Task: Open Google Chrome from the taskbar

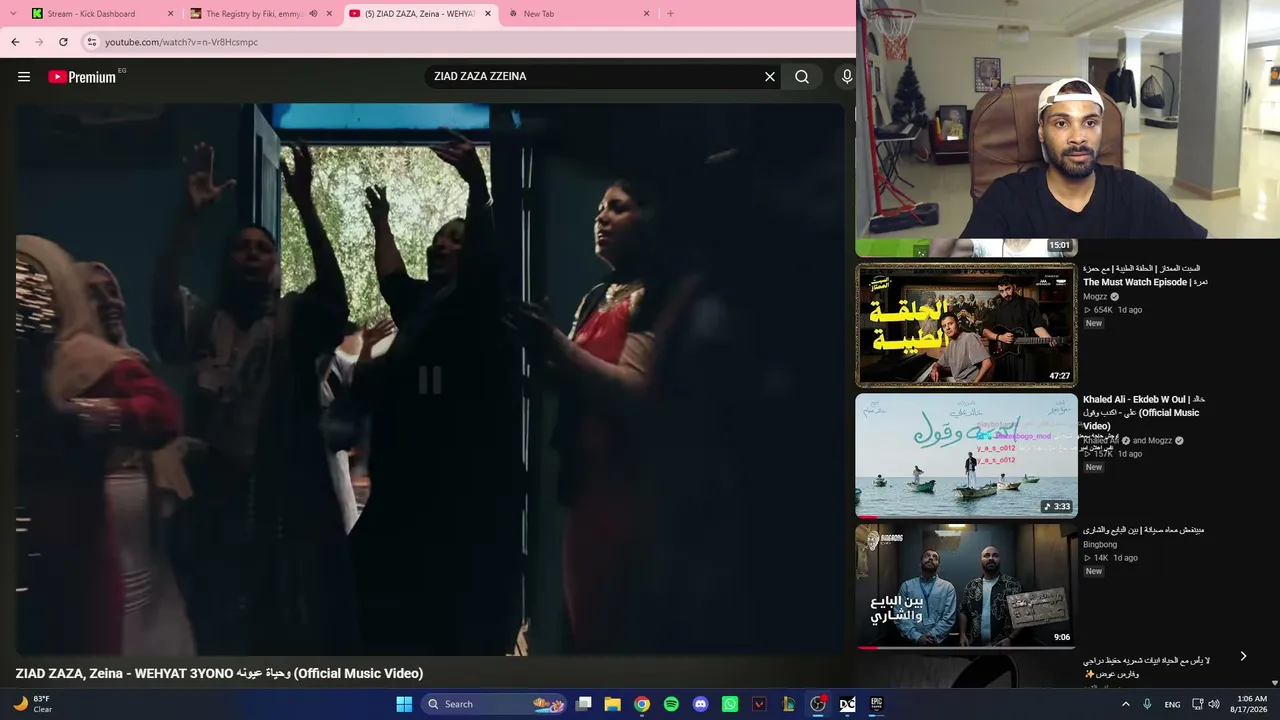Action: [x=642, y=704]
